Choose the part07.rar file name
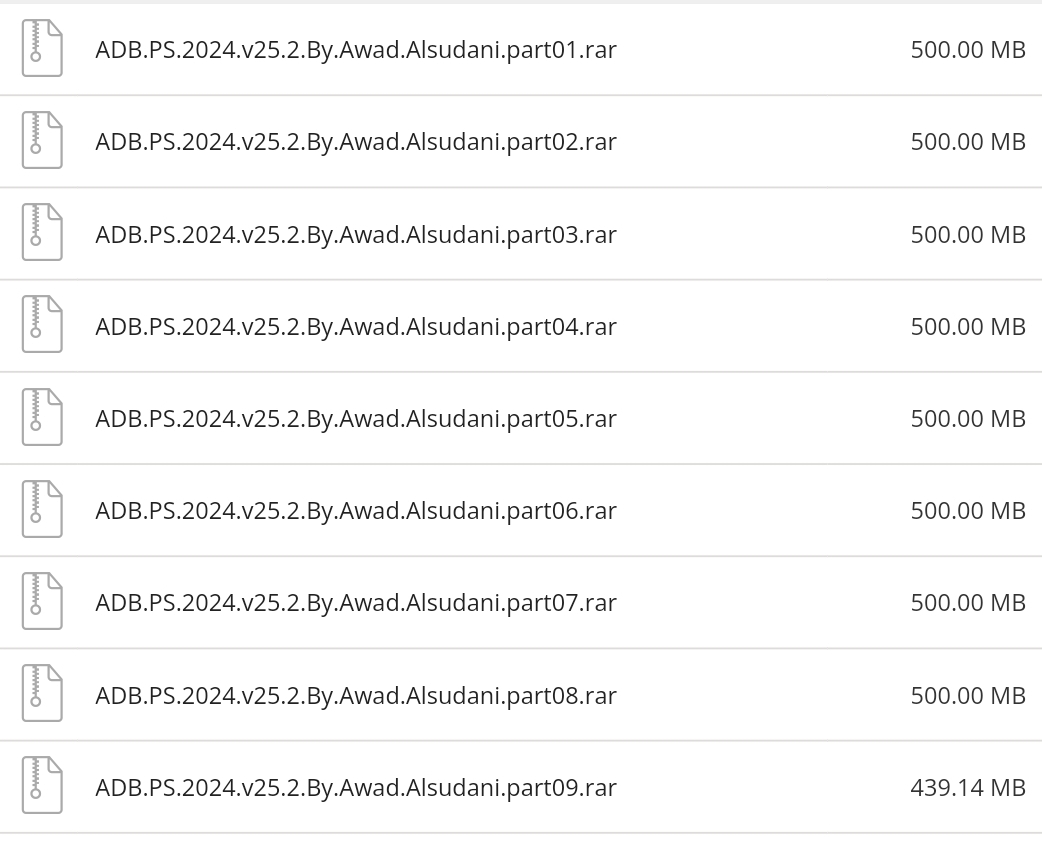 pos(355,602)
